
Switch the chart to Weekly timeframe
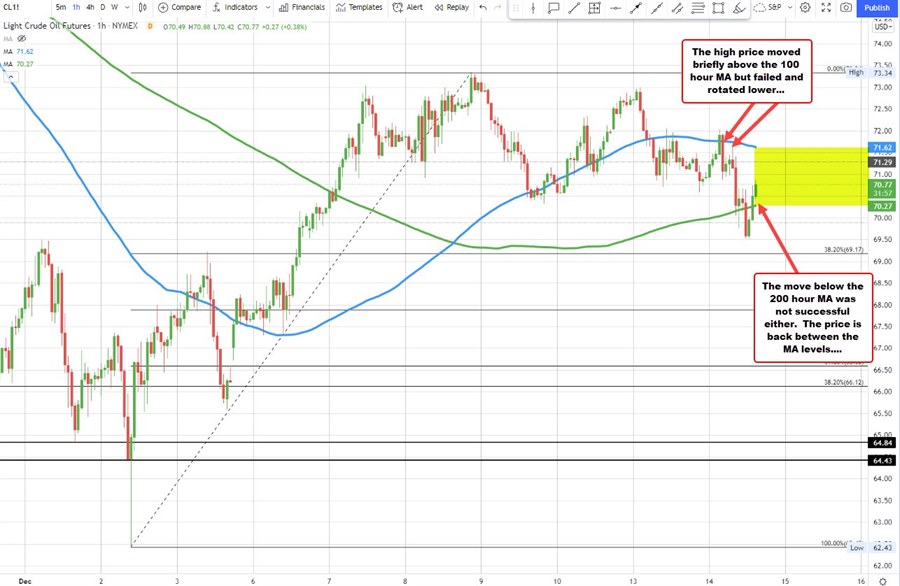[x=114, y=7]
